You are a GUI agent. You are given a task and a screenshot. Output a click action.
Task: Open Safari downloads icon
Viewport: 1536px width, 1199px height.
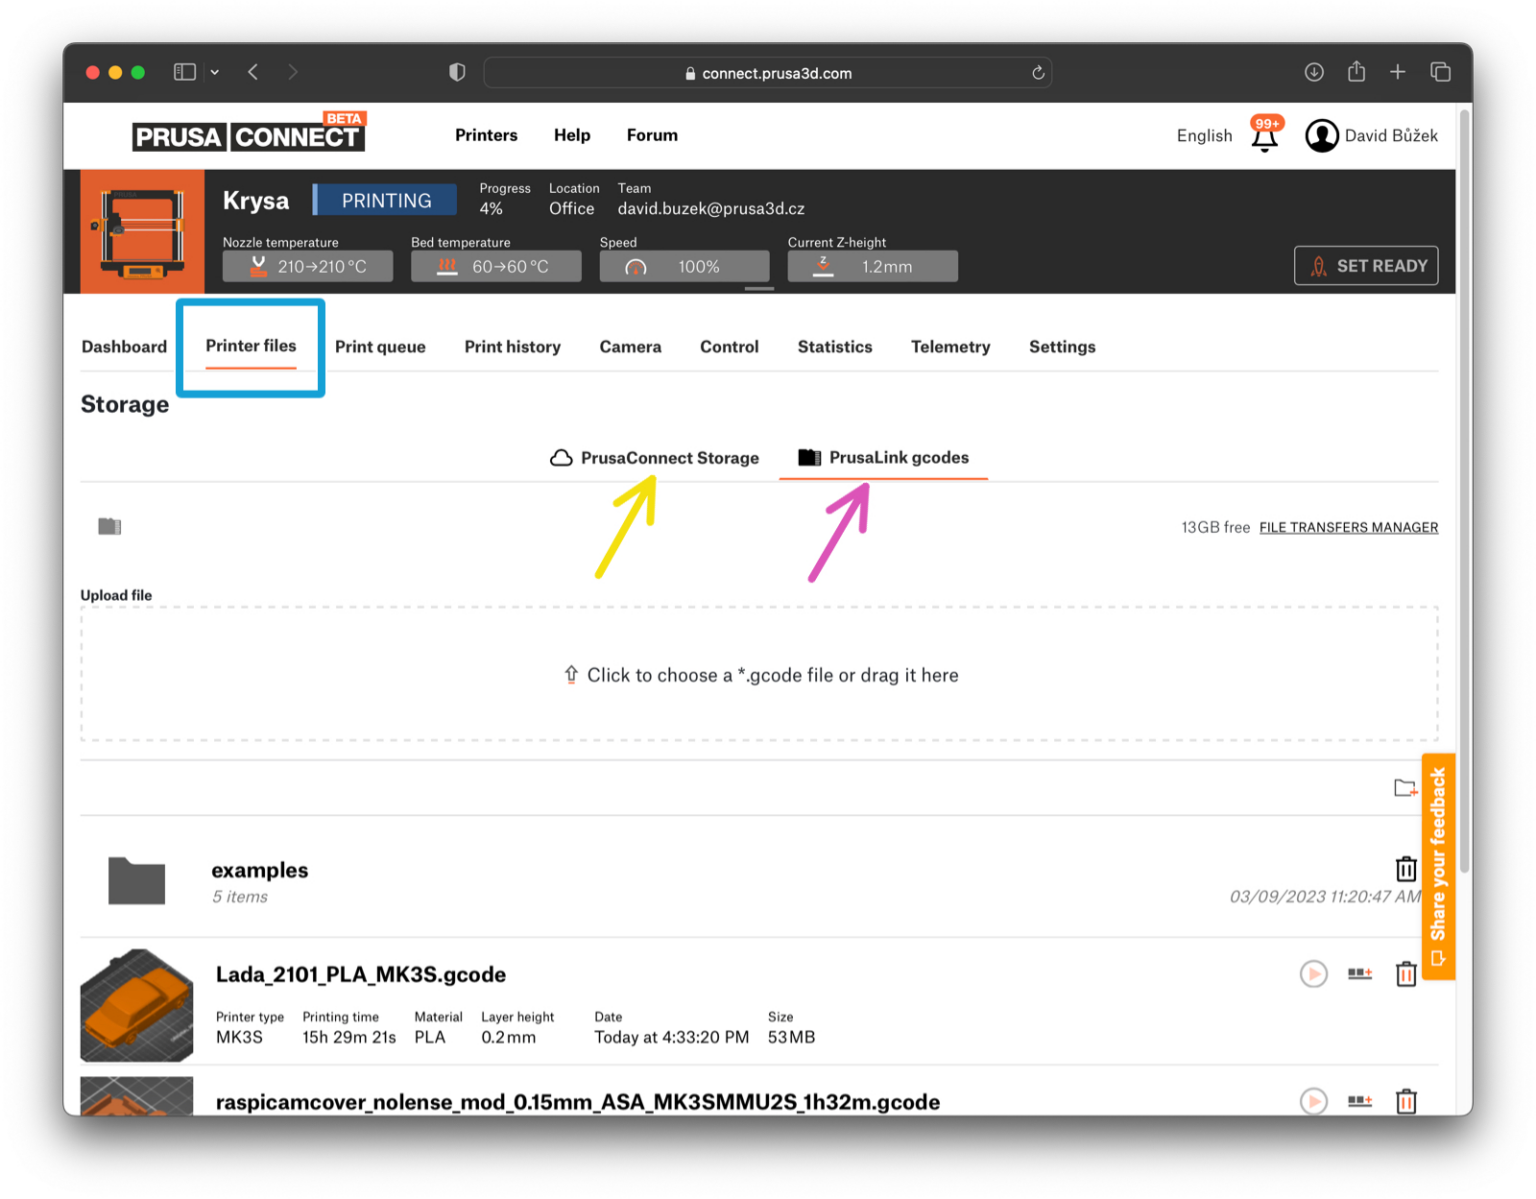(1314, 72)
